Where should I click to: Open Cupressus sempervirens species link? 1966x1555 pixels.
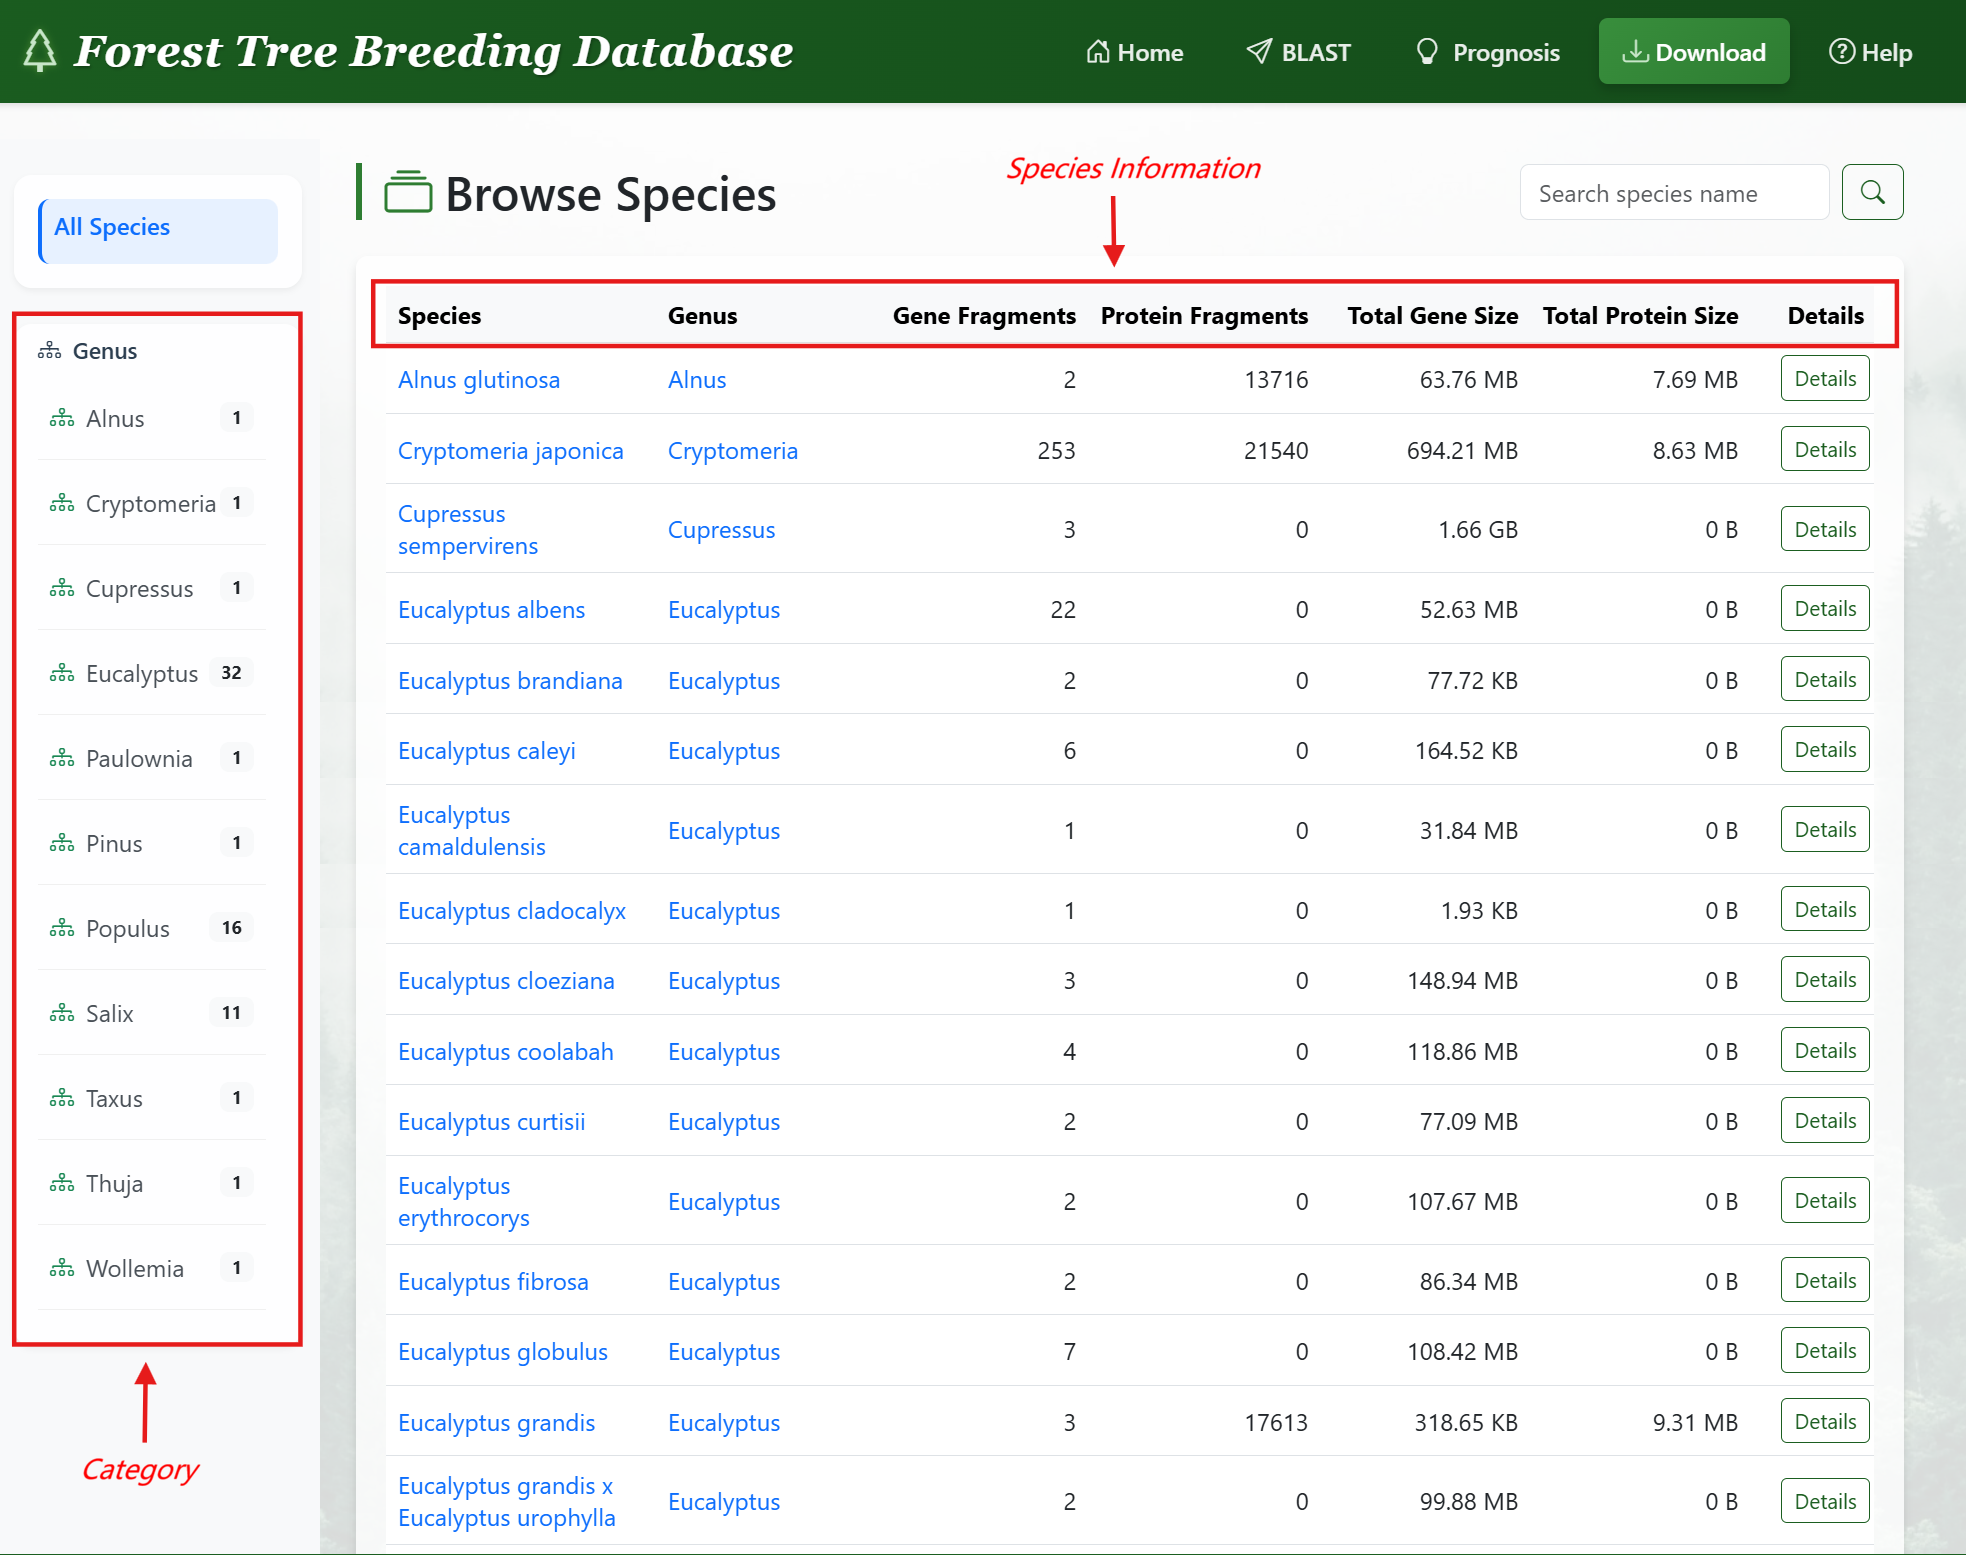coord(468,529)
